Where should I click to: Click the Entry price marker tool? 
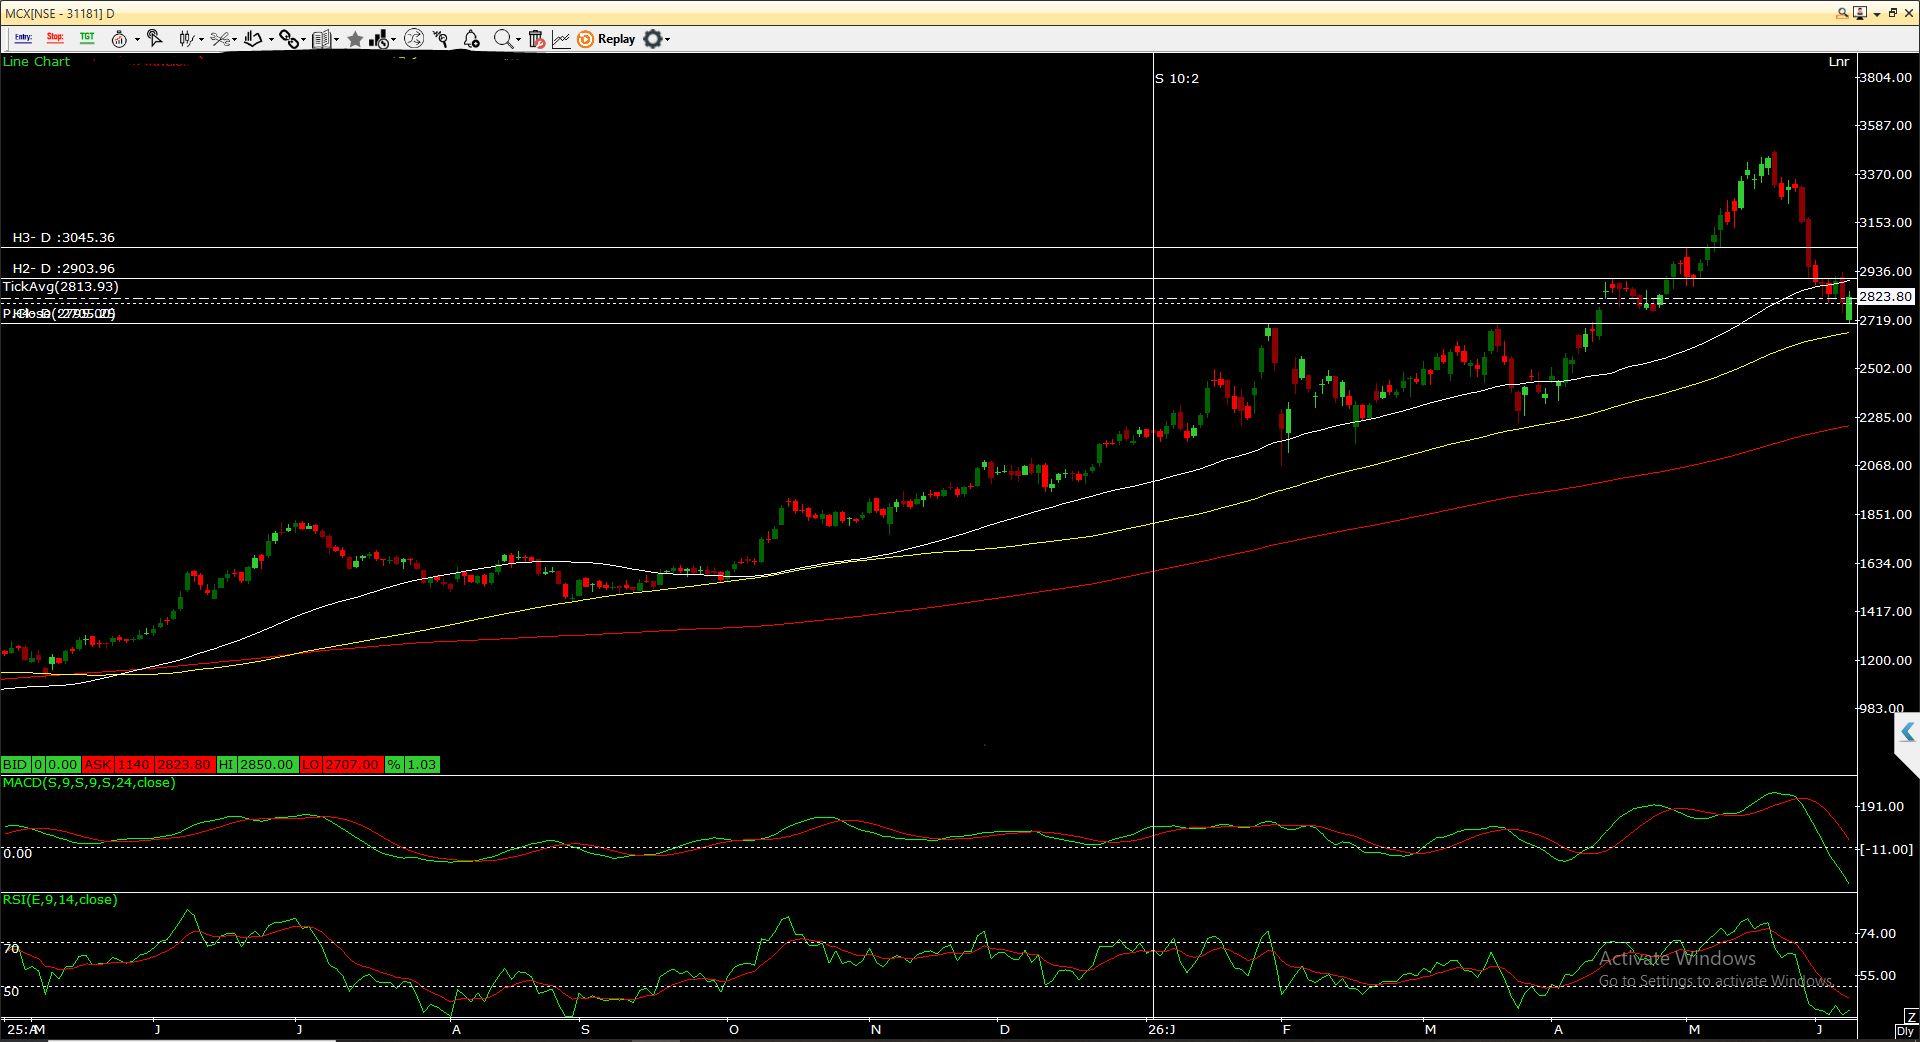23,38
